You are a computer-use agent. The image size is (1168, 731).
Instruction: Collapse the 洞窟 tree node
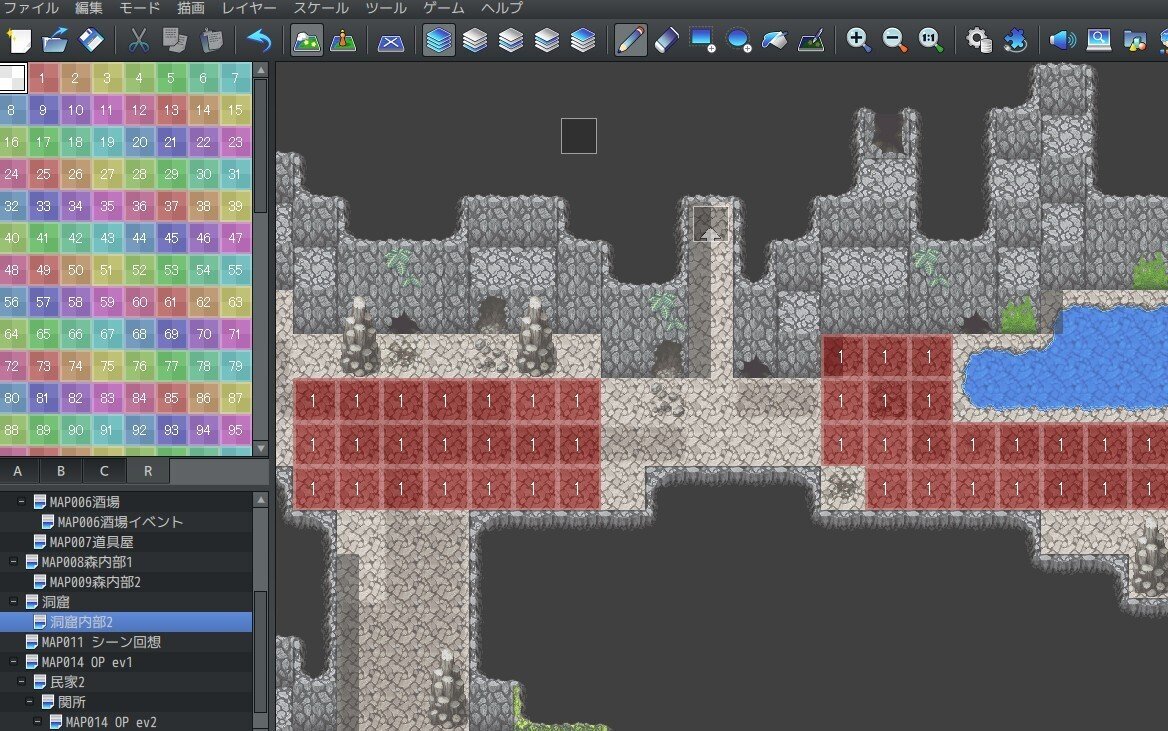pos(13,601)
